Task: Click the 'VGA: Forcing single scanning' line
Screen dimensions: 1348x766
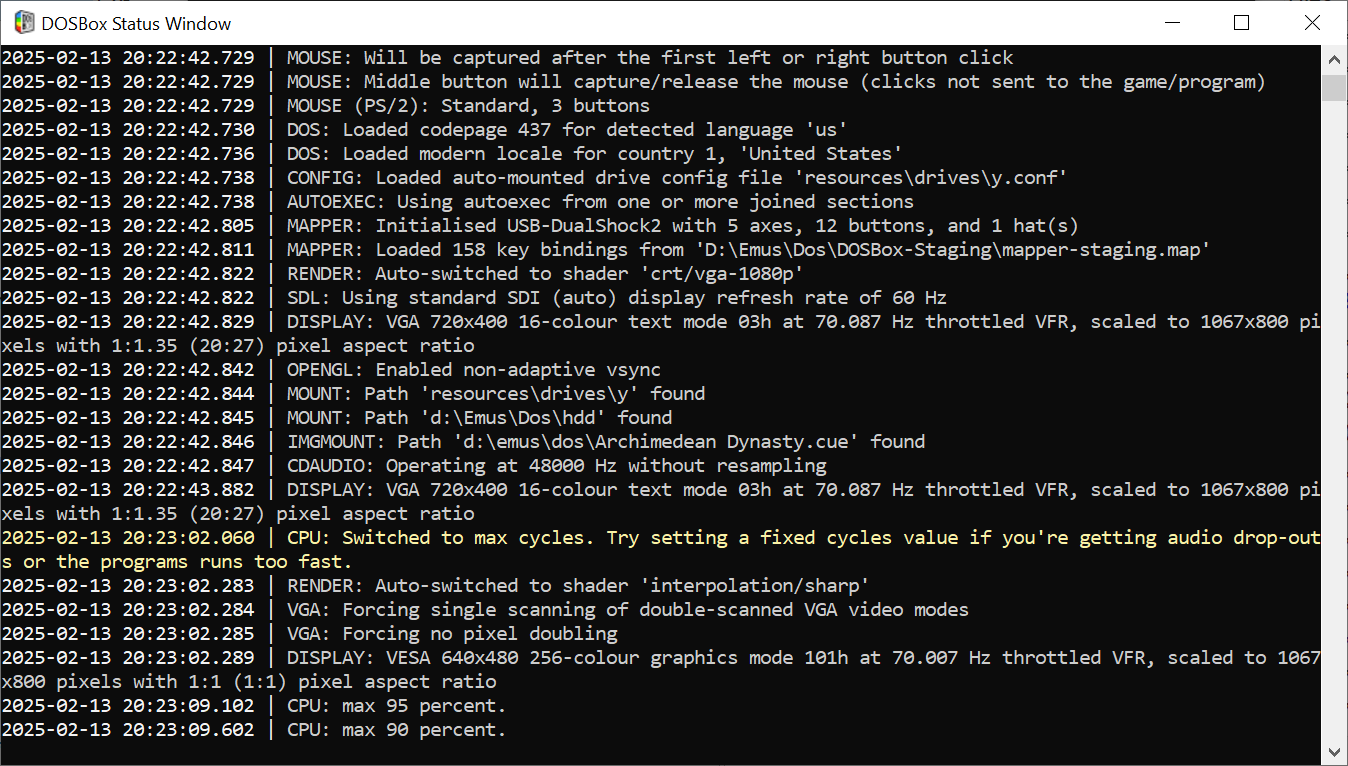Action: 485,609
